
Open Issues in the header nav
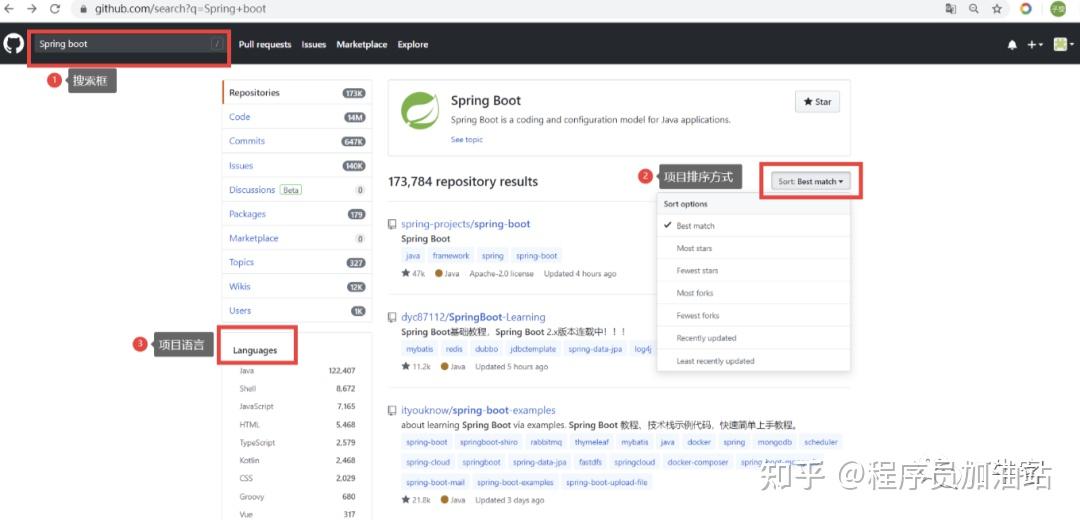[x=313, y=44]
